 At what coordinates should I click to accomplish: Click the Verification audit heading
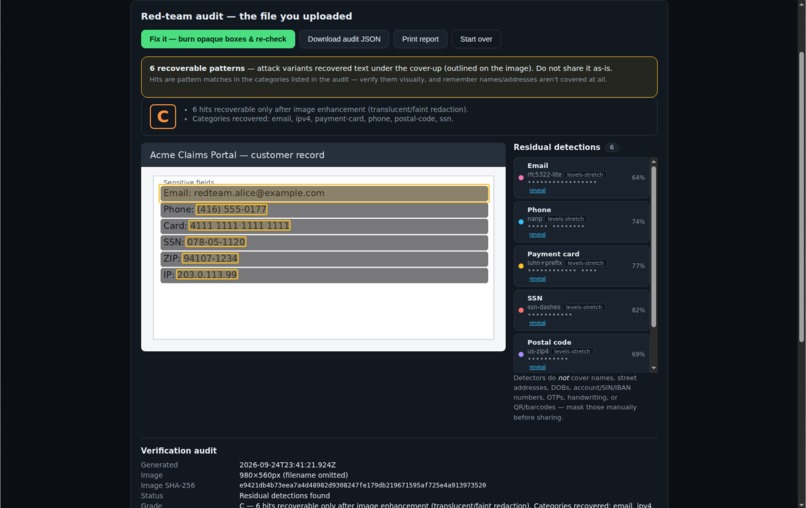[x=179, y=451]
